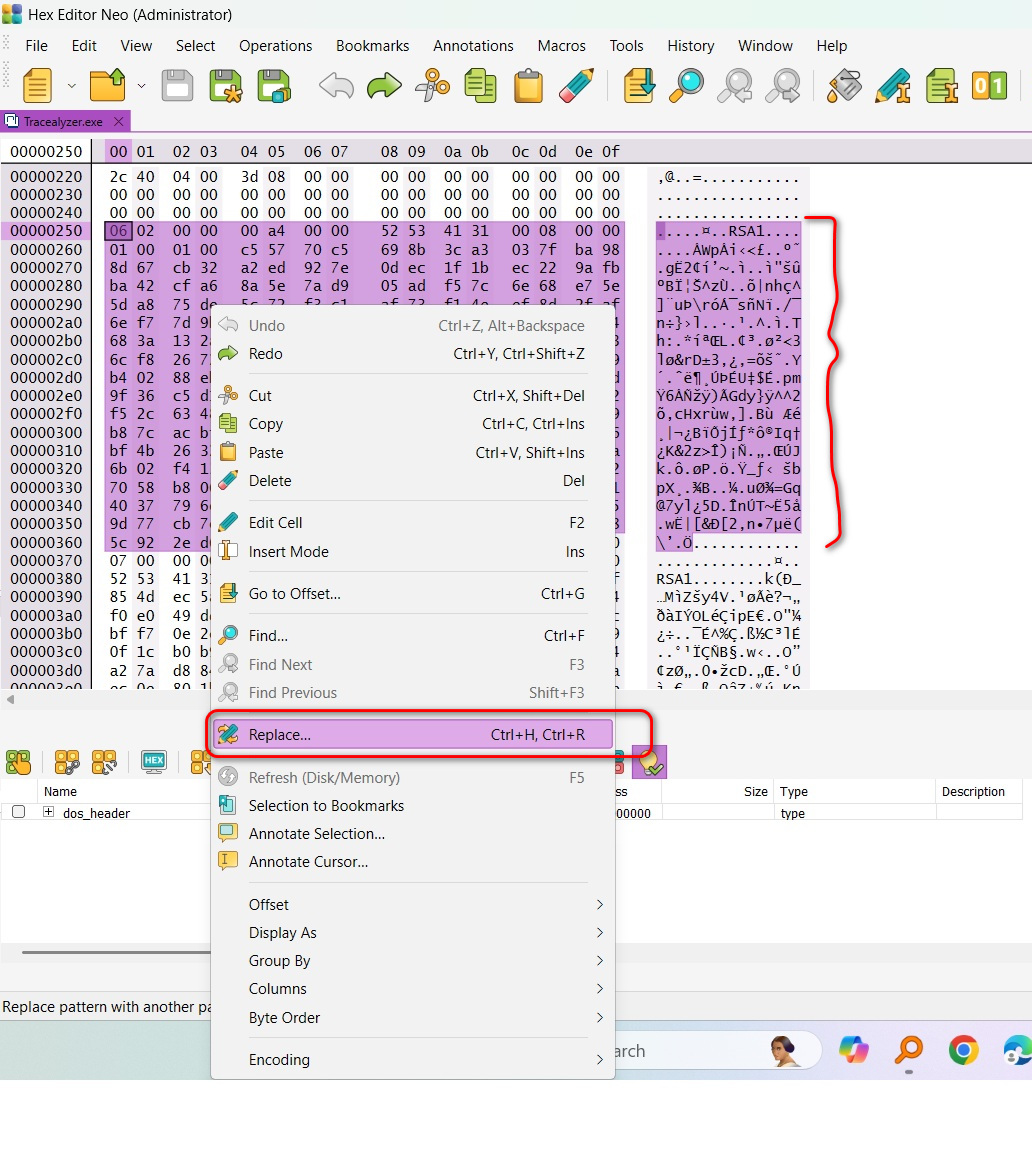Click the Insert Mode toolbar icon
1032x1169 pixels.
tap(942, 86)
